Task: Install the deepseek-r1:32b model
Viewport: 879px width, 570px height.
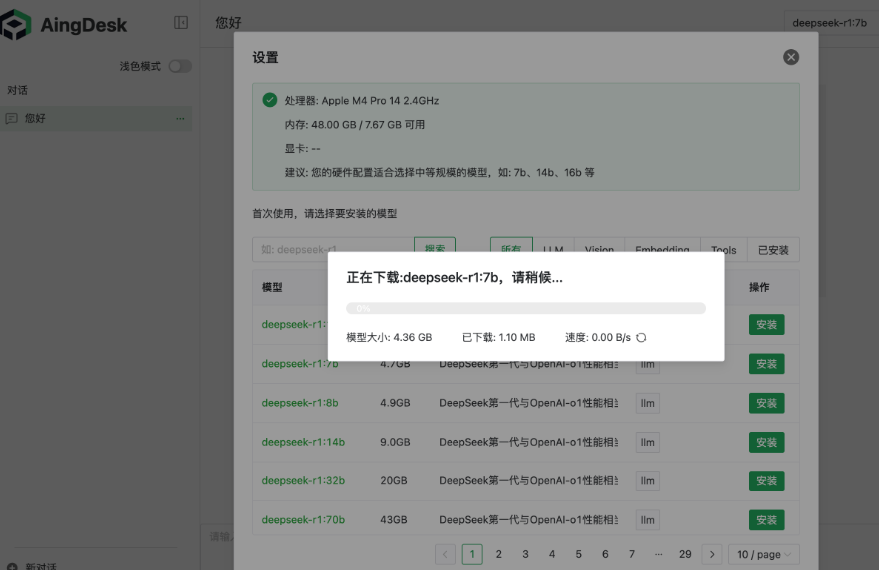Action: (766, 480)
